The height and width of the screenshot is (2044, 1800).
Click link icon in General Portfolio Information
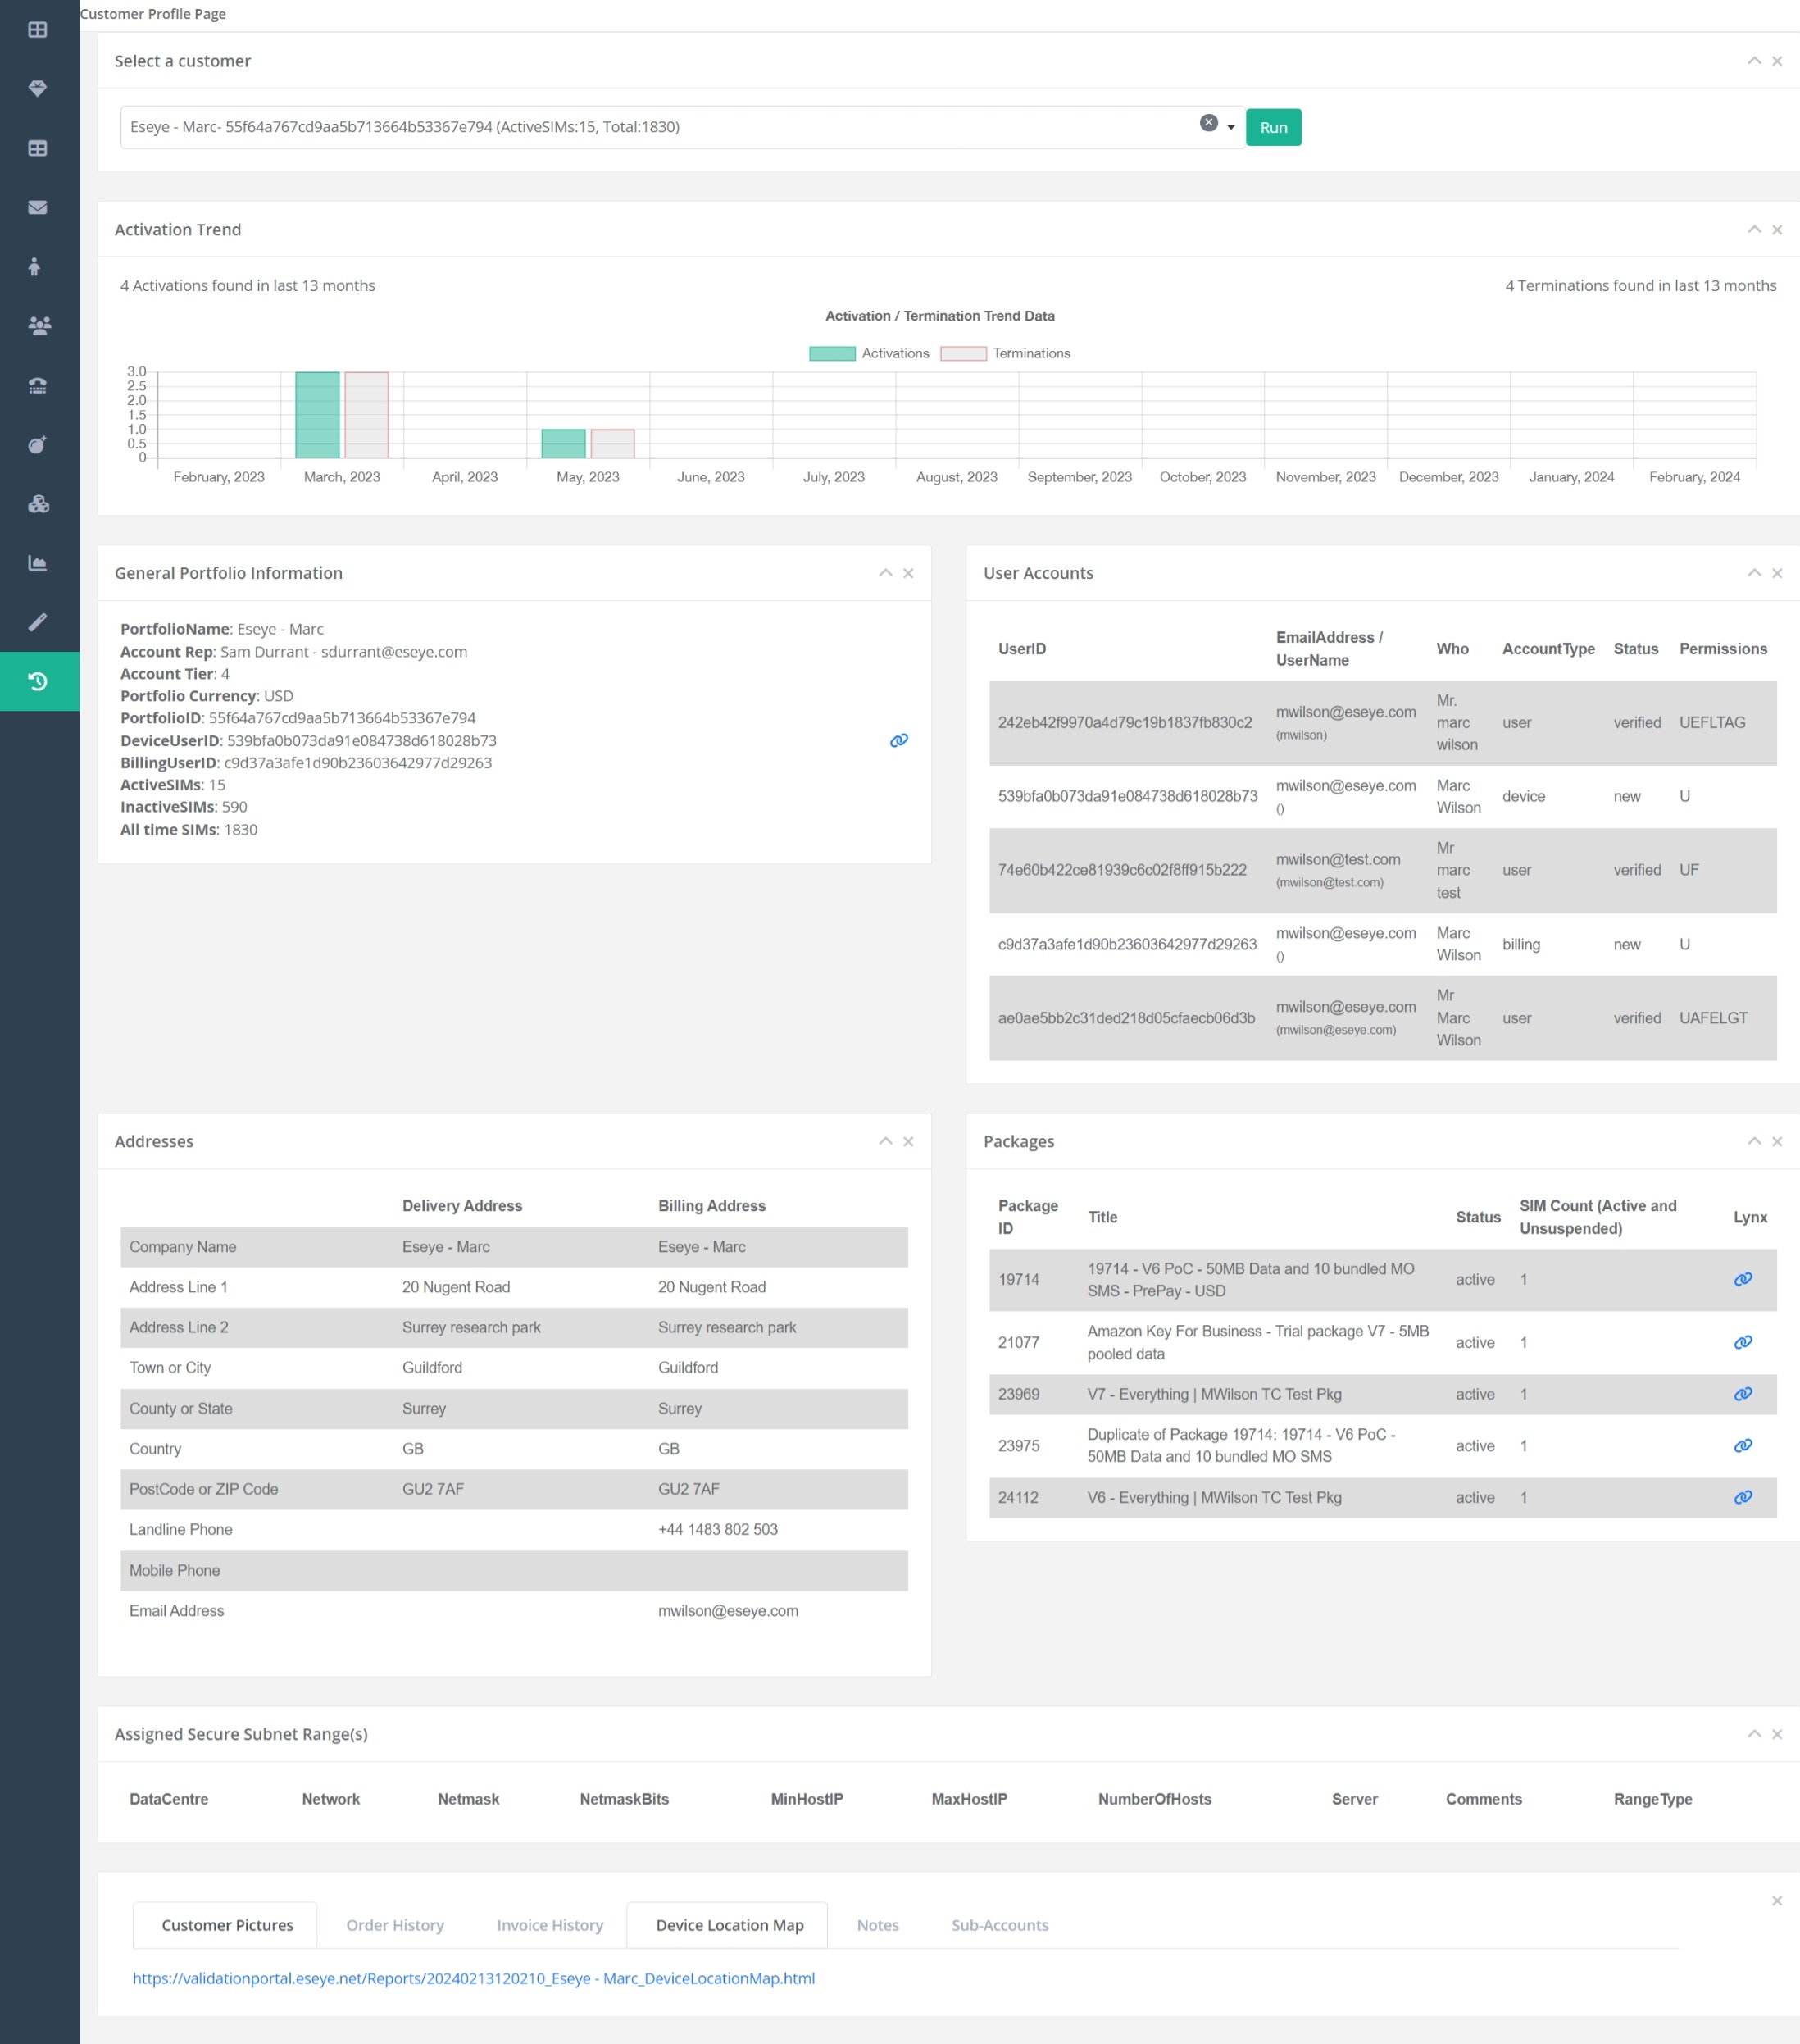pos(898,740)
